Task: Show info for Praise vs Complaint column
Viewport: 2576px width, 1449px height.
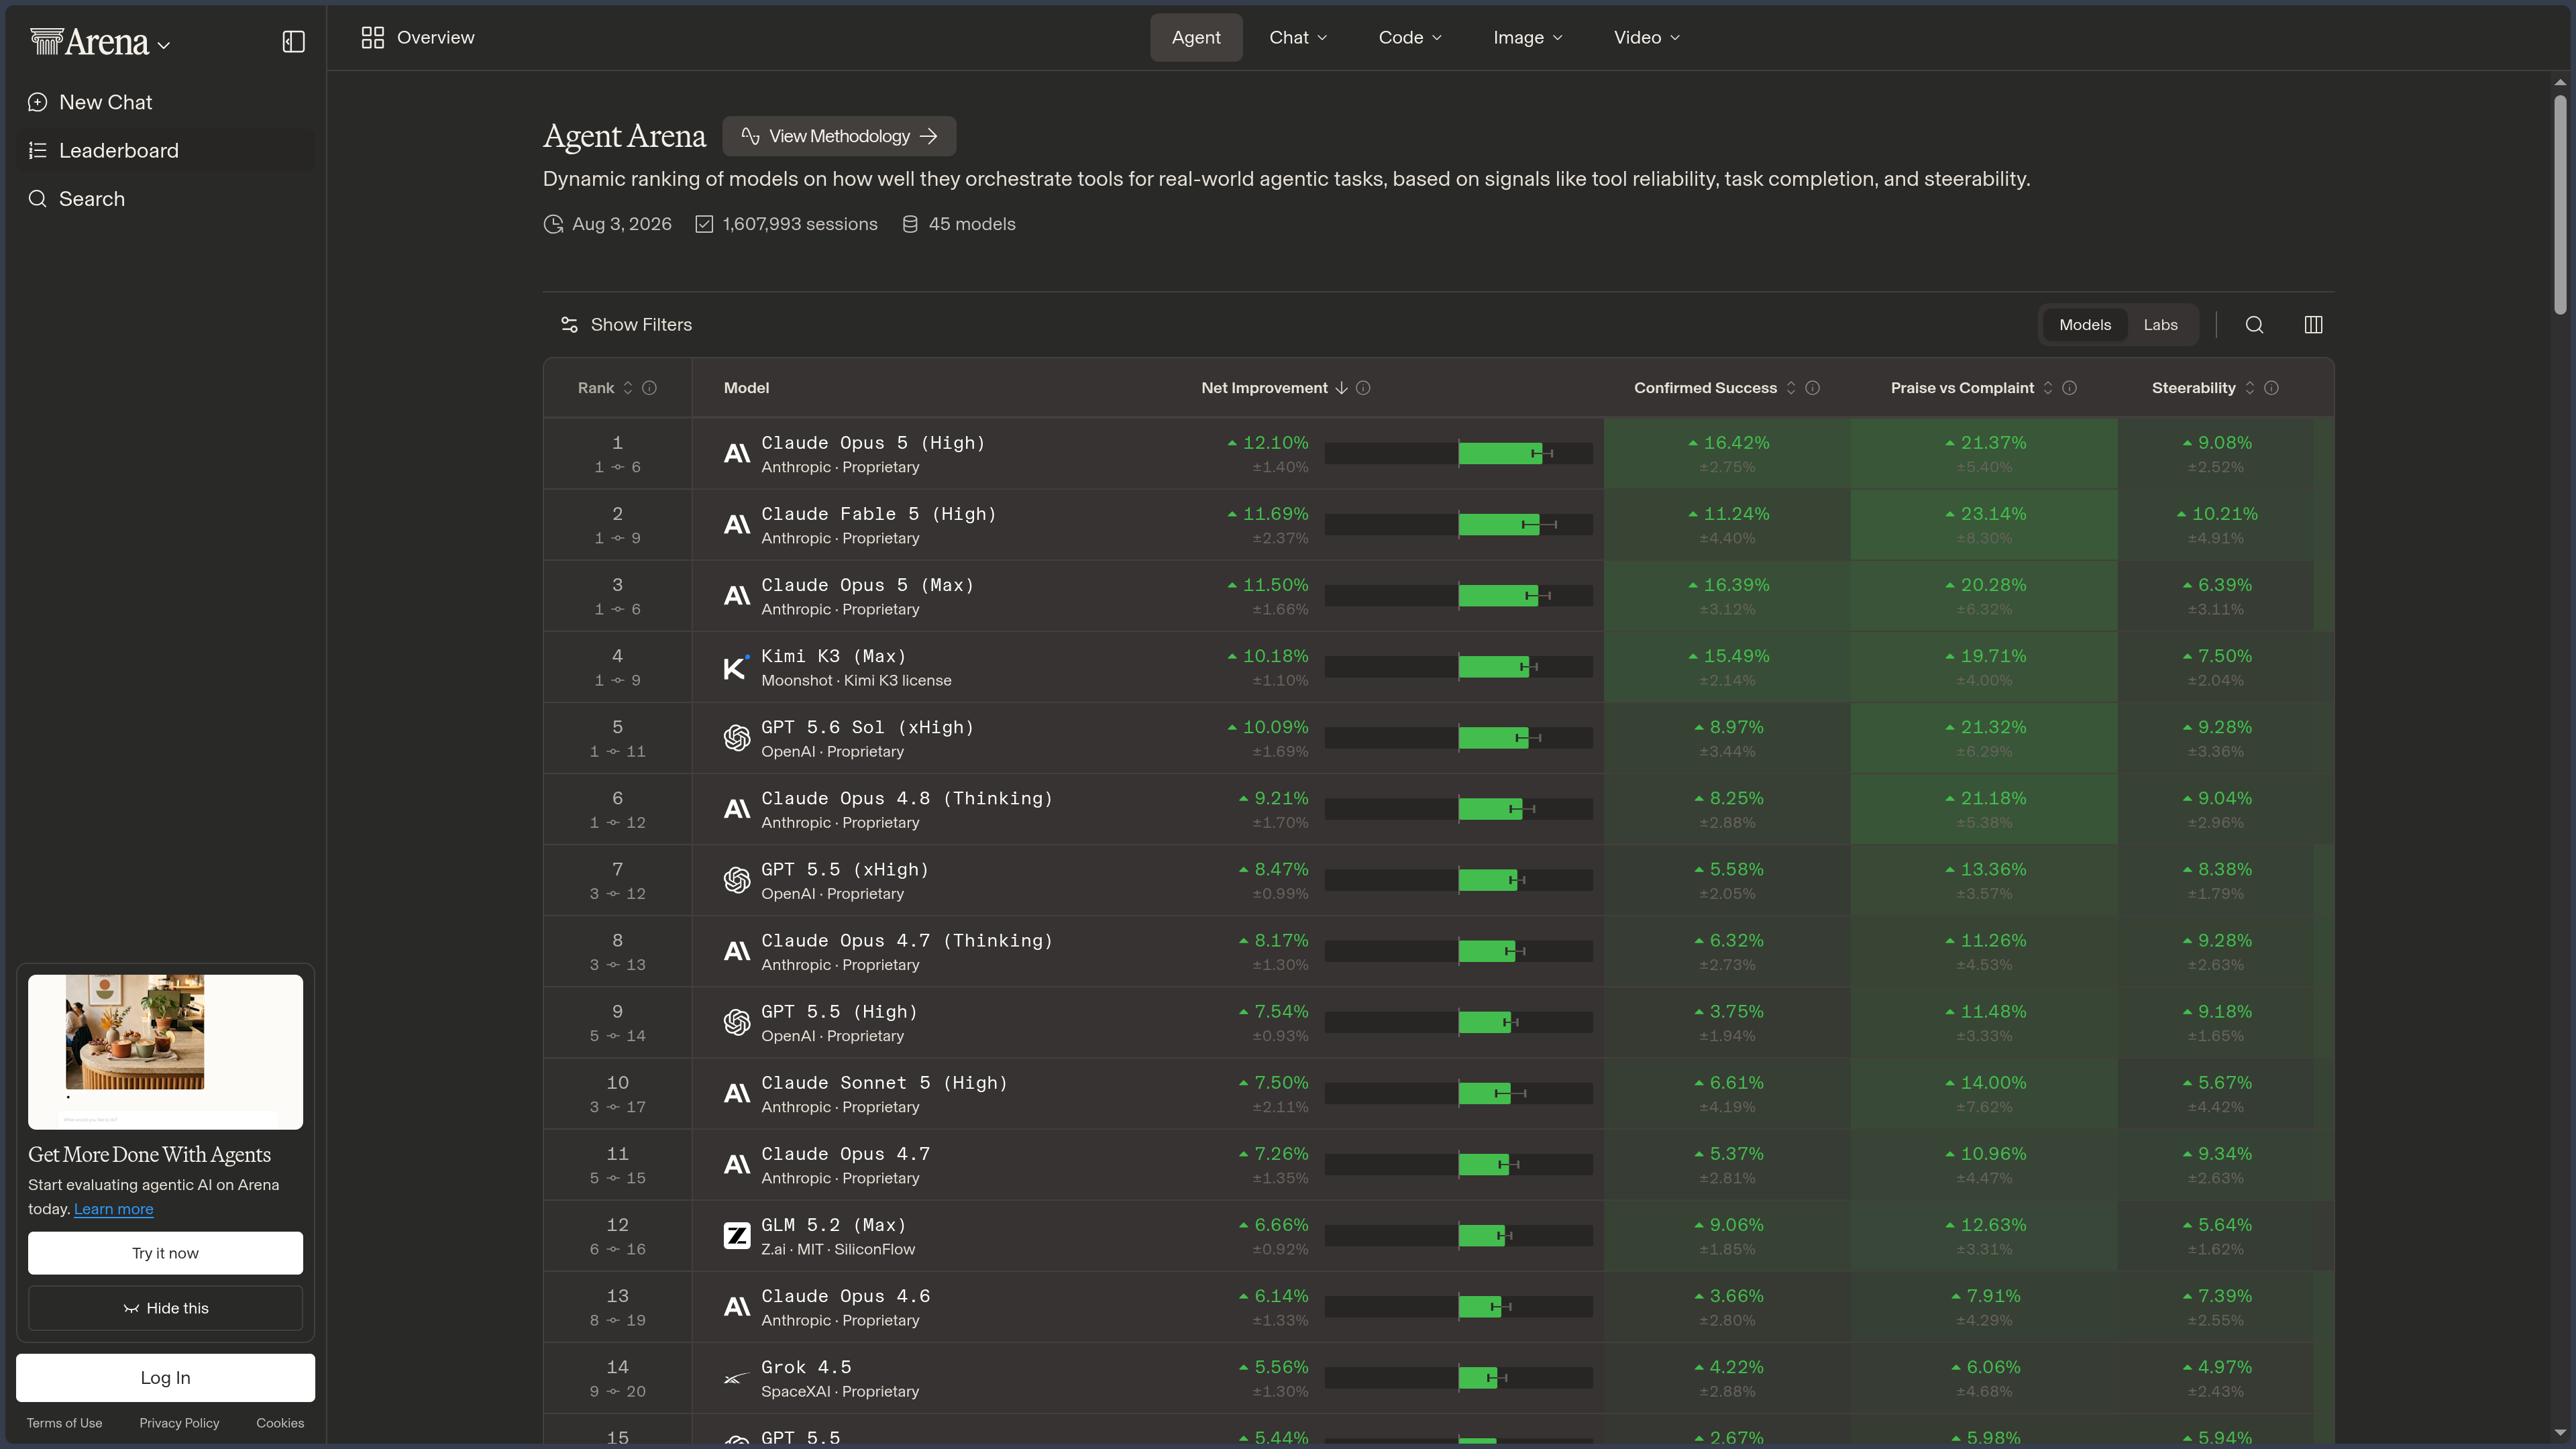Action: point(2069,388)
